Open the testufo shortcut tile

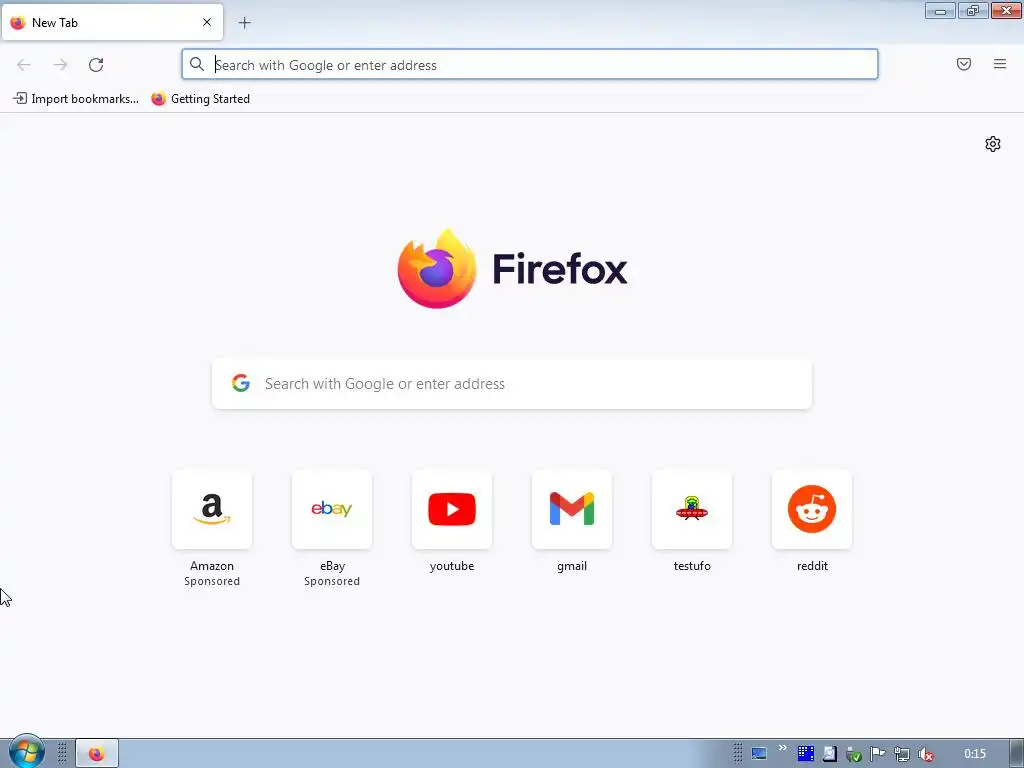coord(692,509)
